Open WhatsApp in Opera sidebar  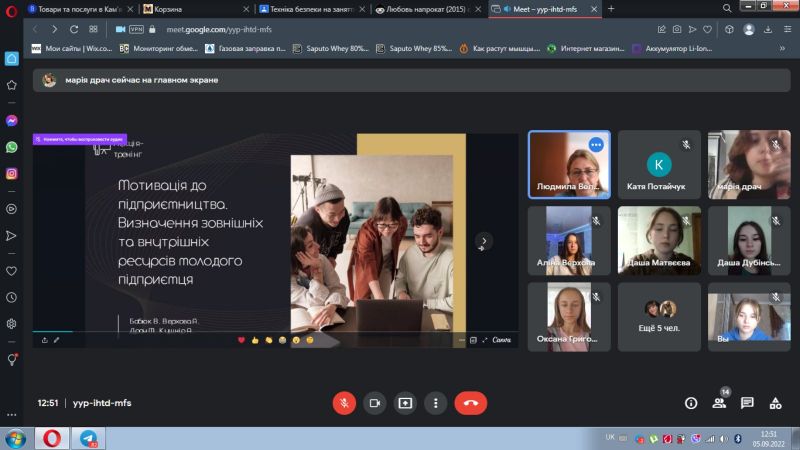point(12,147)
